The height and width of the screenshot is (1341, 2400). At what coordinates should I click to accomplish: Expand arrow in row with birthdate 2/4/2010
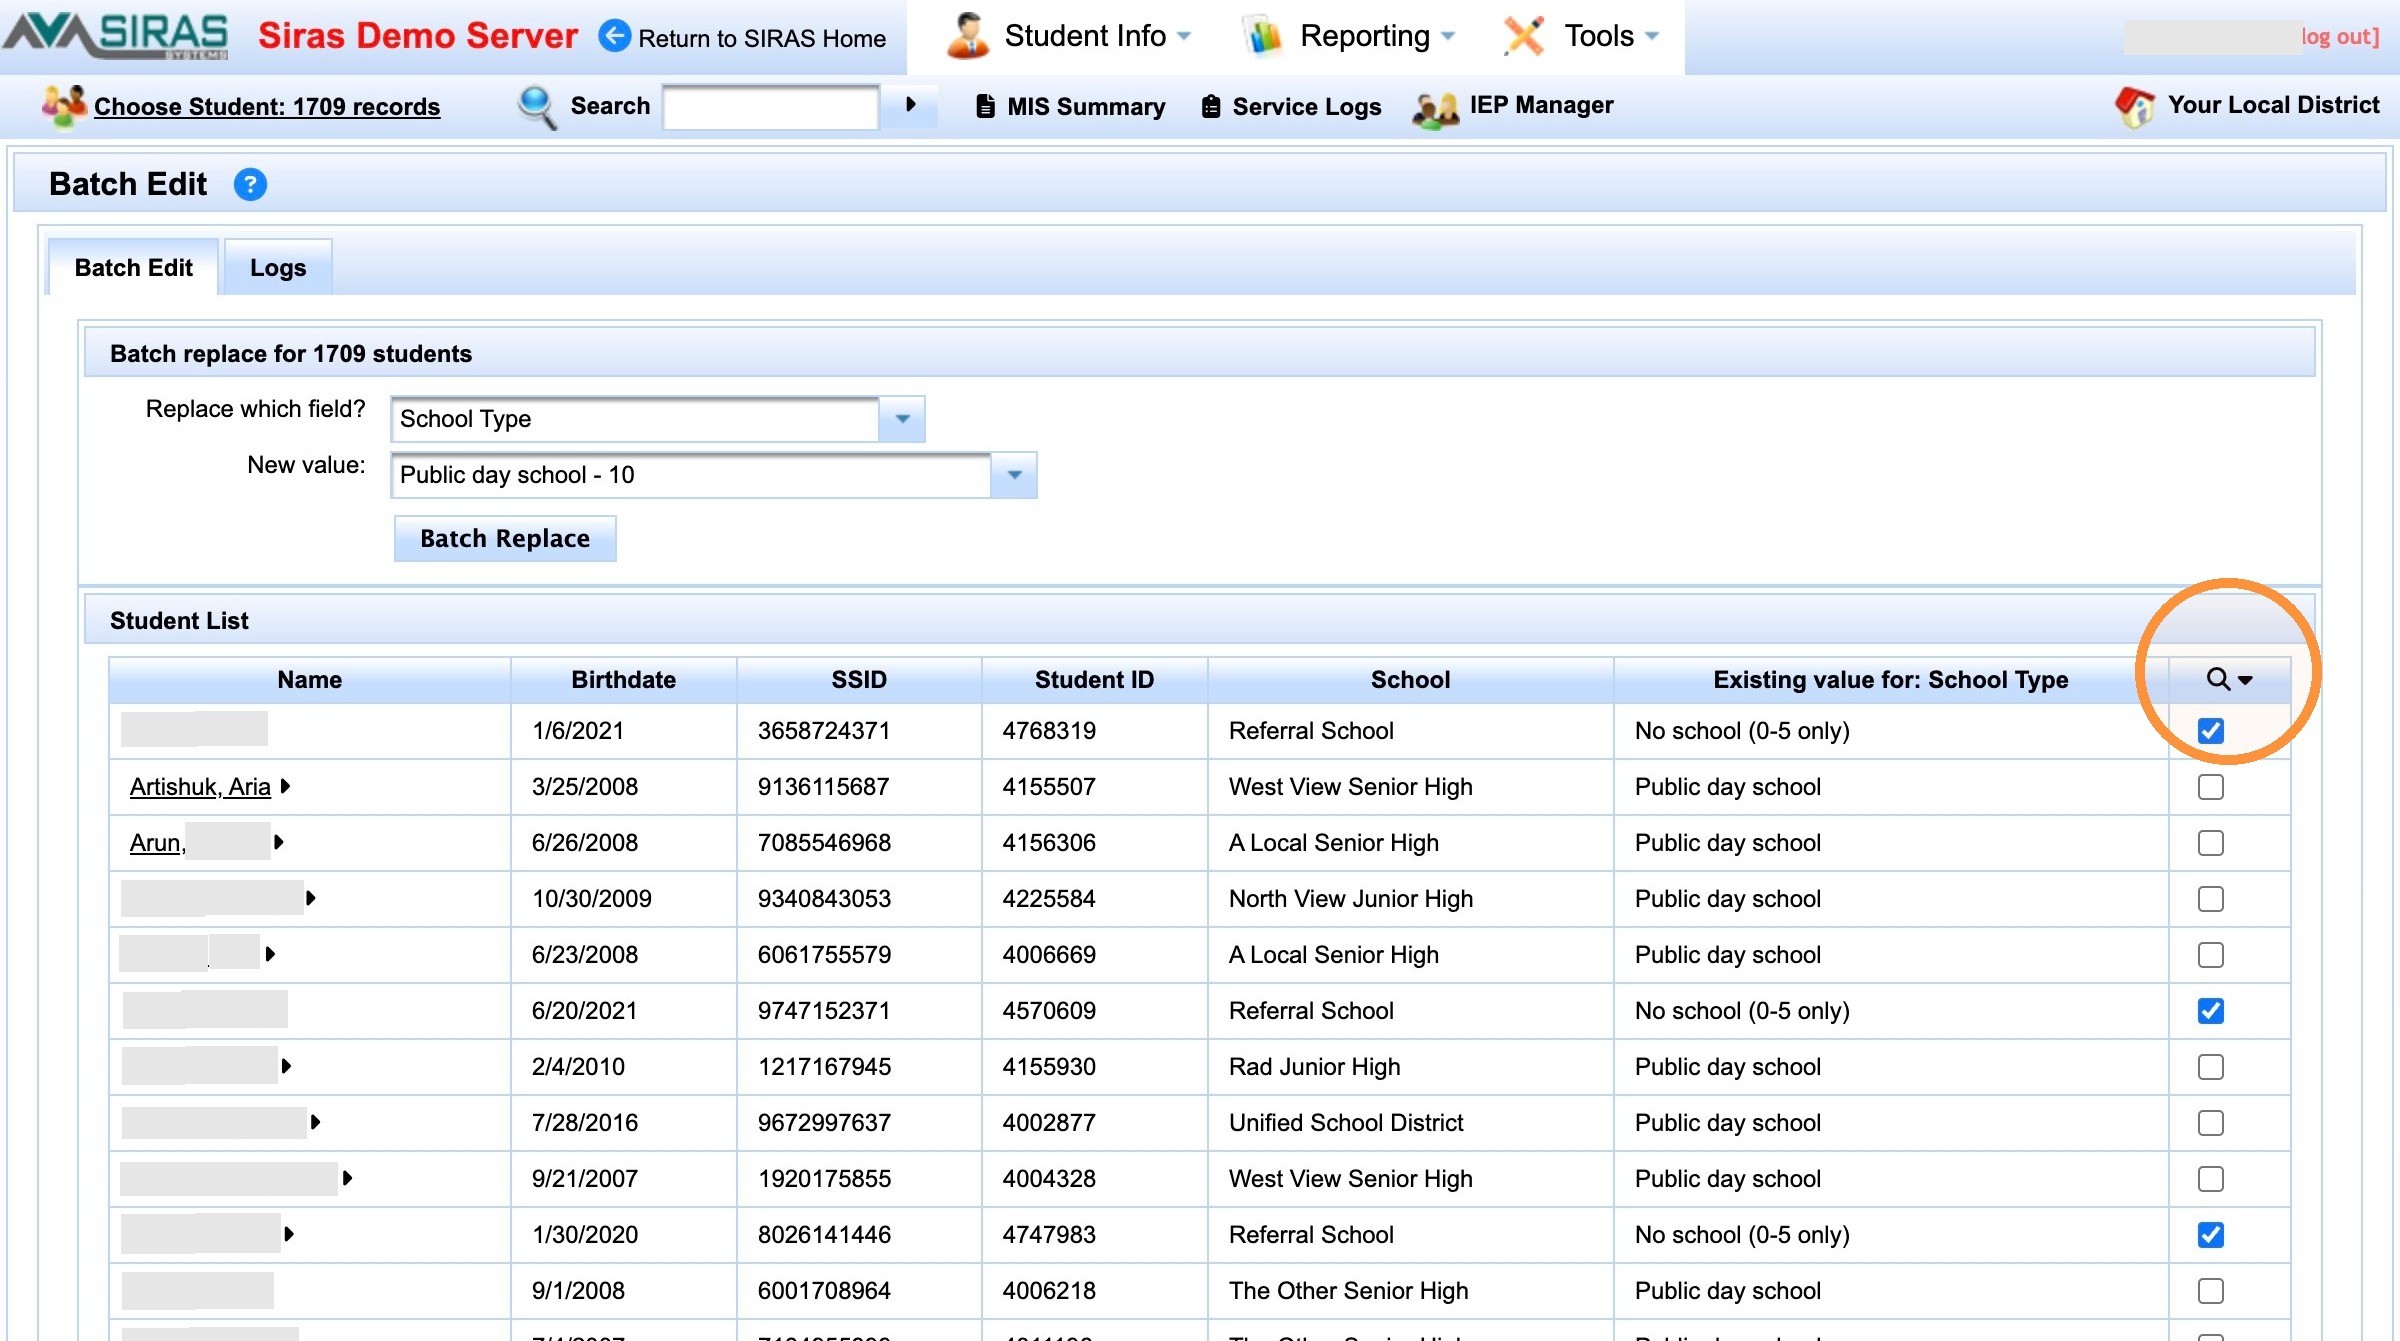(286, 1066)
